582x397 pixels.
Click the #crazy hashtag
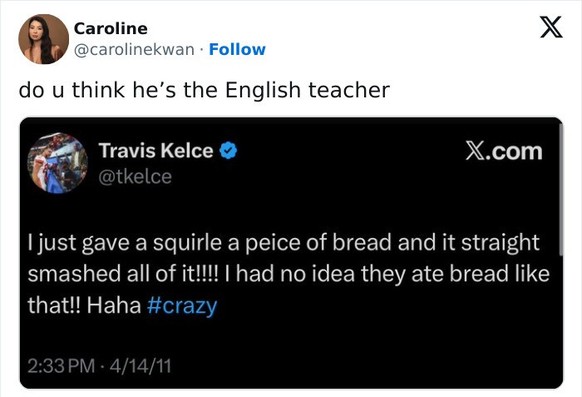[182, 306]
